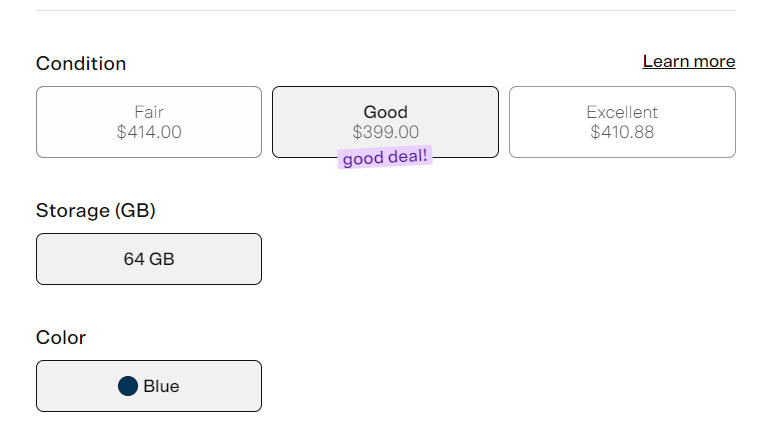Click the horizontal divider line above Condition
This screenshot has width=764, height=432.
click(x=385, y=11)
